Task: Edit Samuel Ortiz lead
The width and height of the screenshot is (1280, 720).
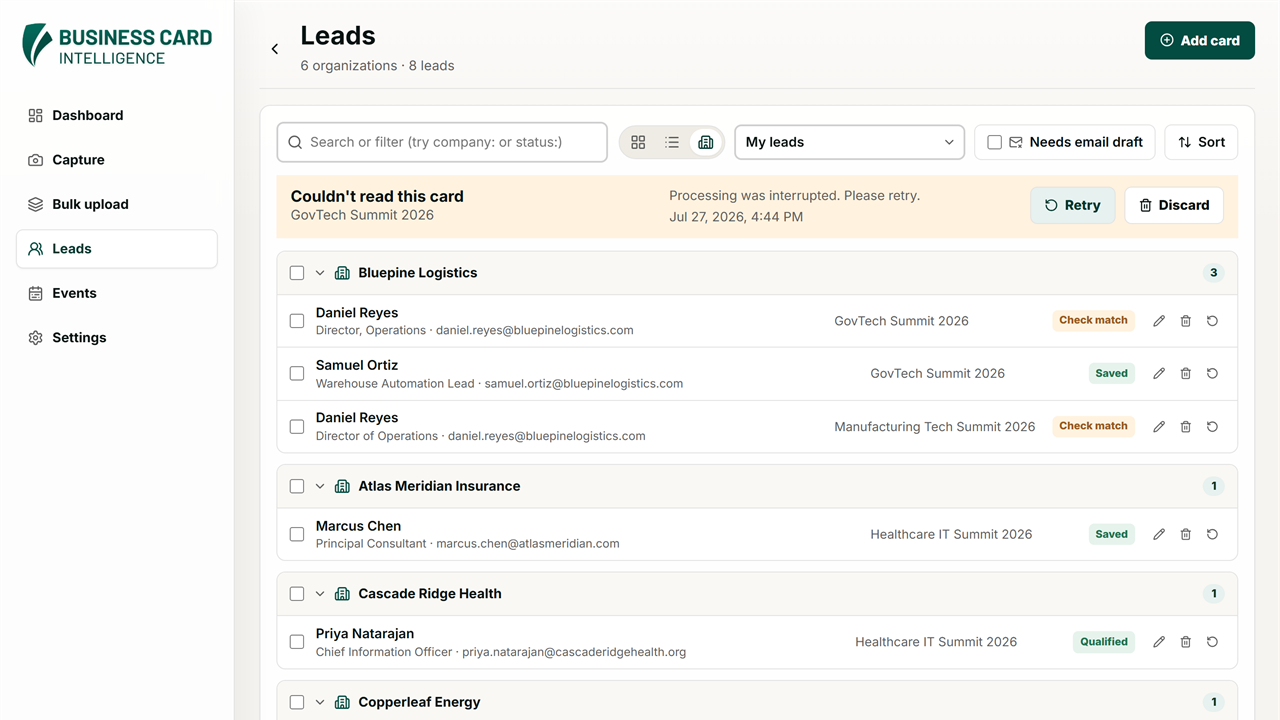Action: pyautogui.click(x=1159, y=373)
